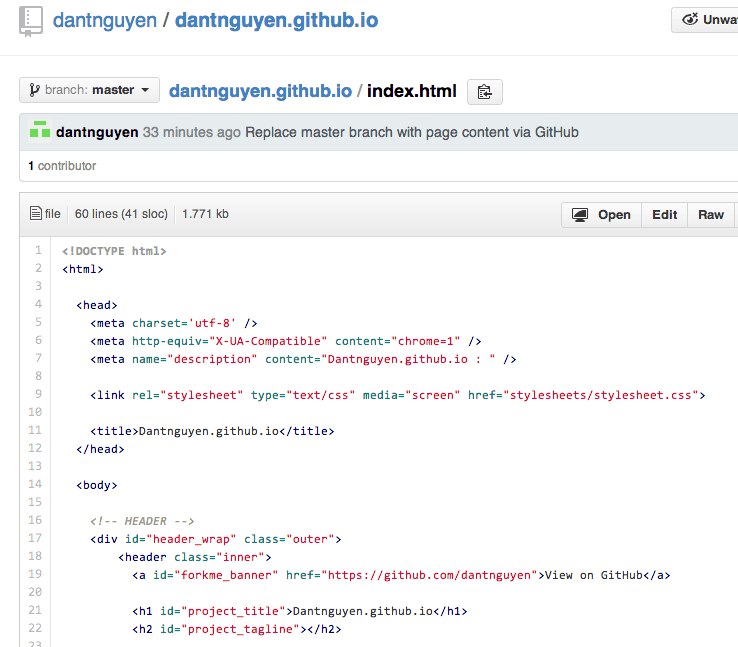Open the commit message 'Replace master branch' link
738x647 pixels.
[x=412, y=132]
